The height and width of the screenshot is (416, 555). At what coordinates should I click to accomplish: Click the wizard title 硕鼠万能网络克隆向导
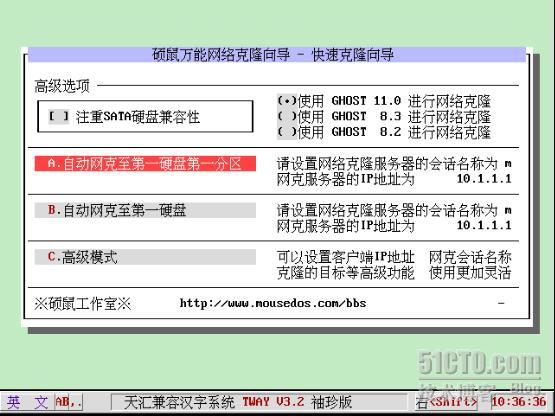(x=221, y=55)
